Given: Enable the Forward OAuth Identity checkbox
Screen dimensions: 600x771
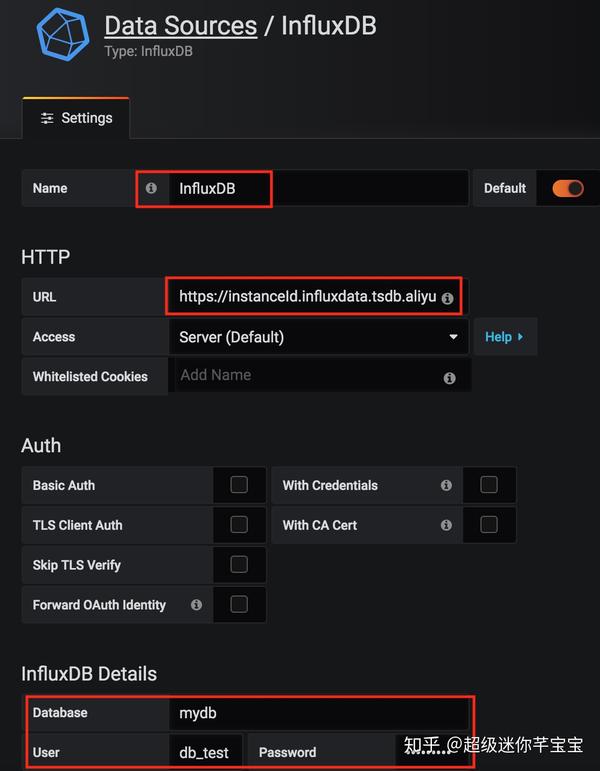Looking at the screenshot, I should pos(239,604).
